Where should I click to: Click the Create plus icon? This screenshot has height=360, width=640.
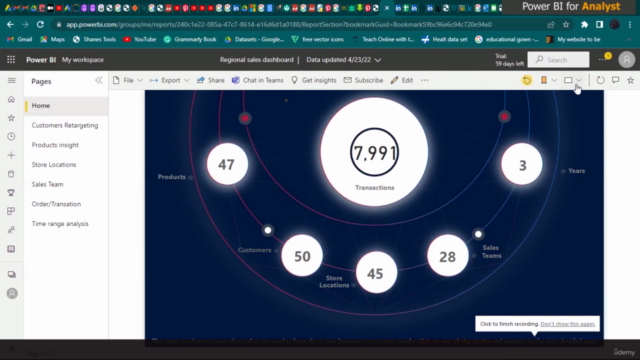pyautogui.click(x=11, y=155)
